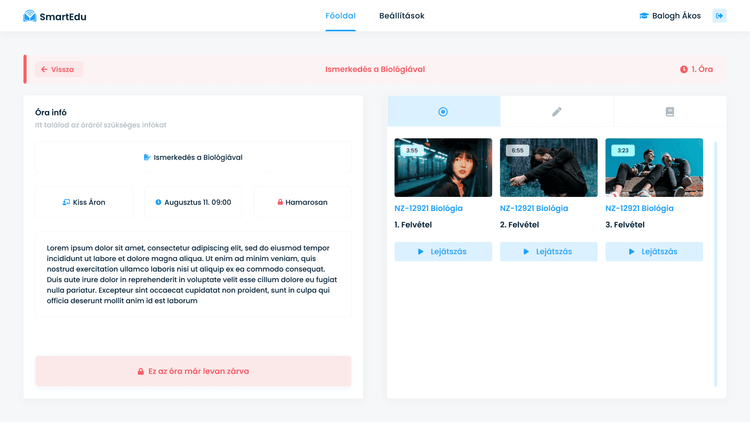750x422 pixels.
Task: Click the lock icon beside Hamarosan
Action: coord(280,202)
